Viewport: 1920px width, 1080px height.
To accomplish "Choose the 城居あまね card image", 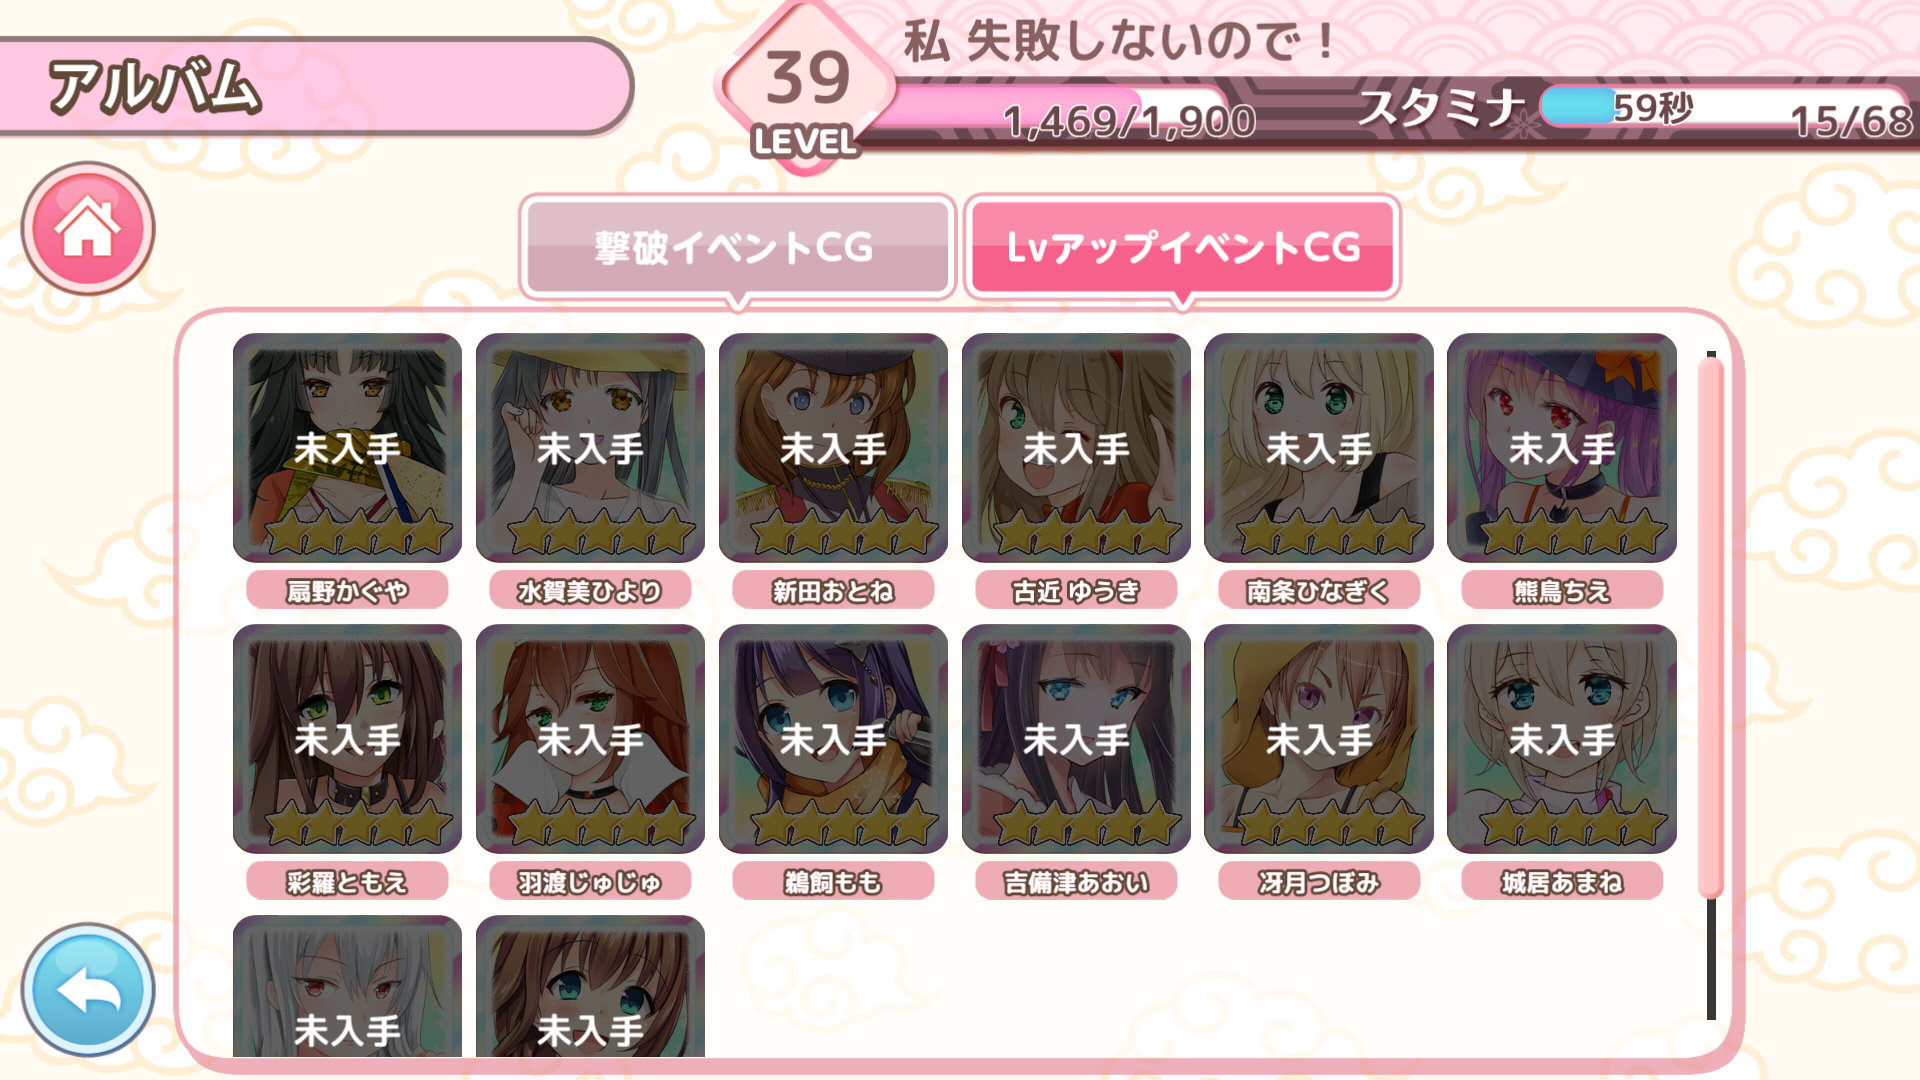I will (1562, 738).
